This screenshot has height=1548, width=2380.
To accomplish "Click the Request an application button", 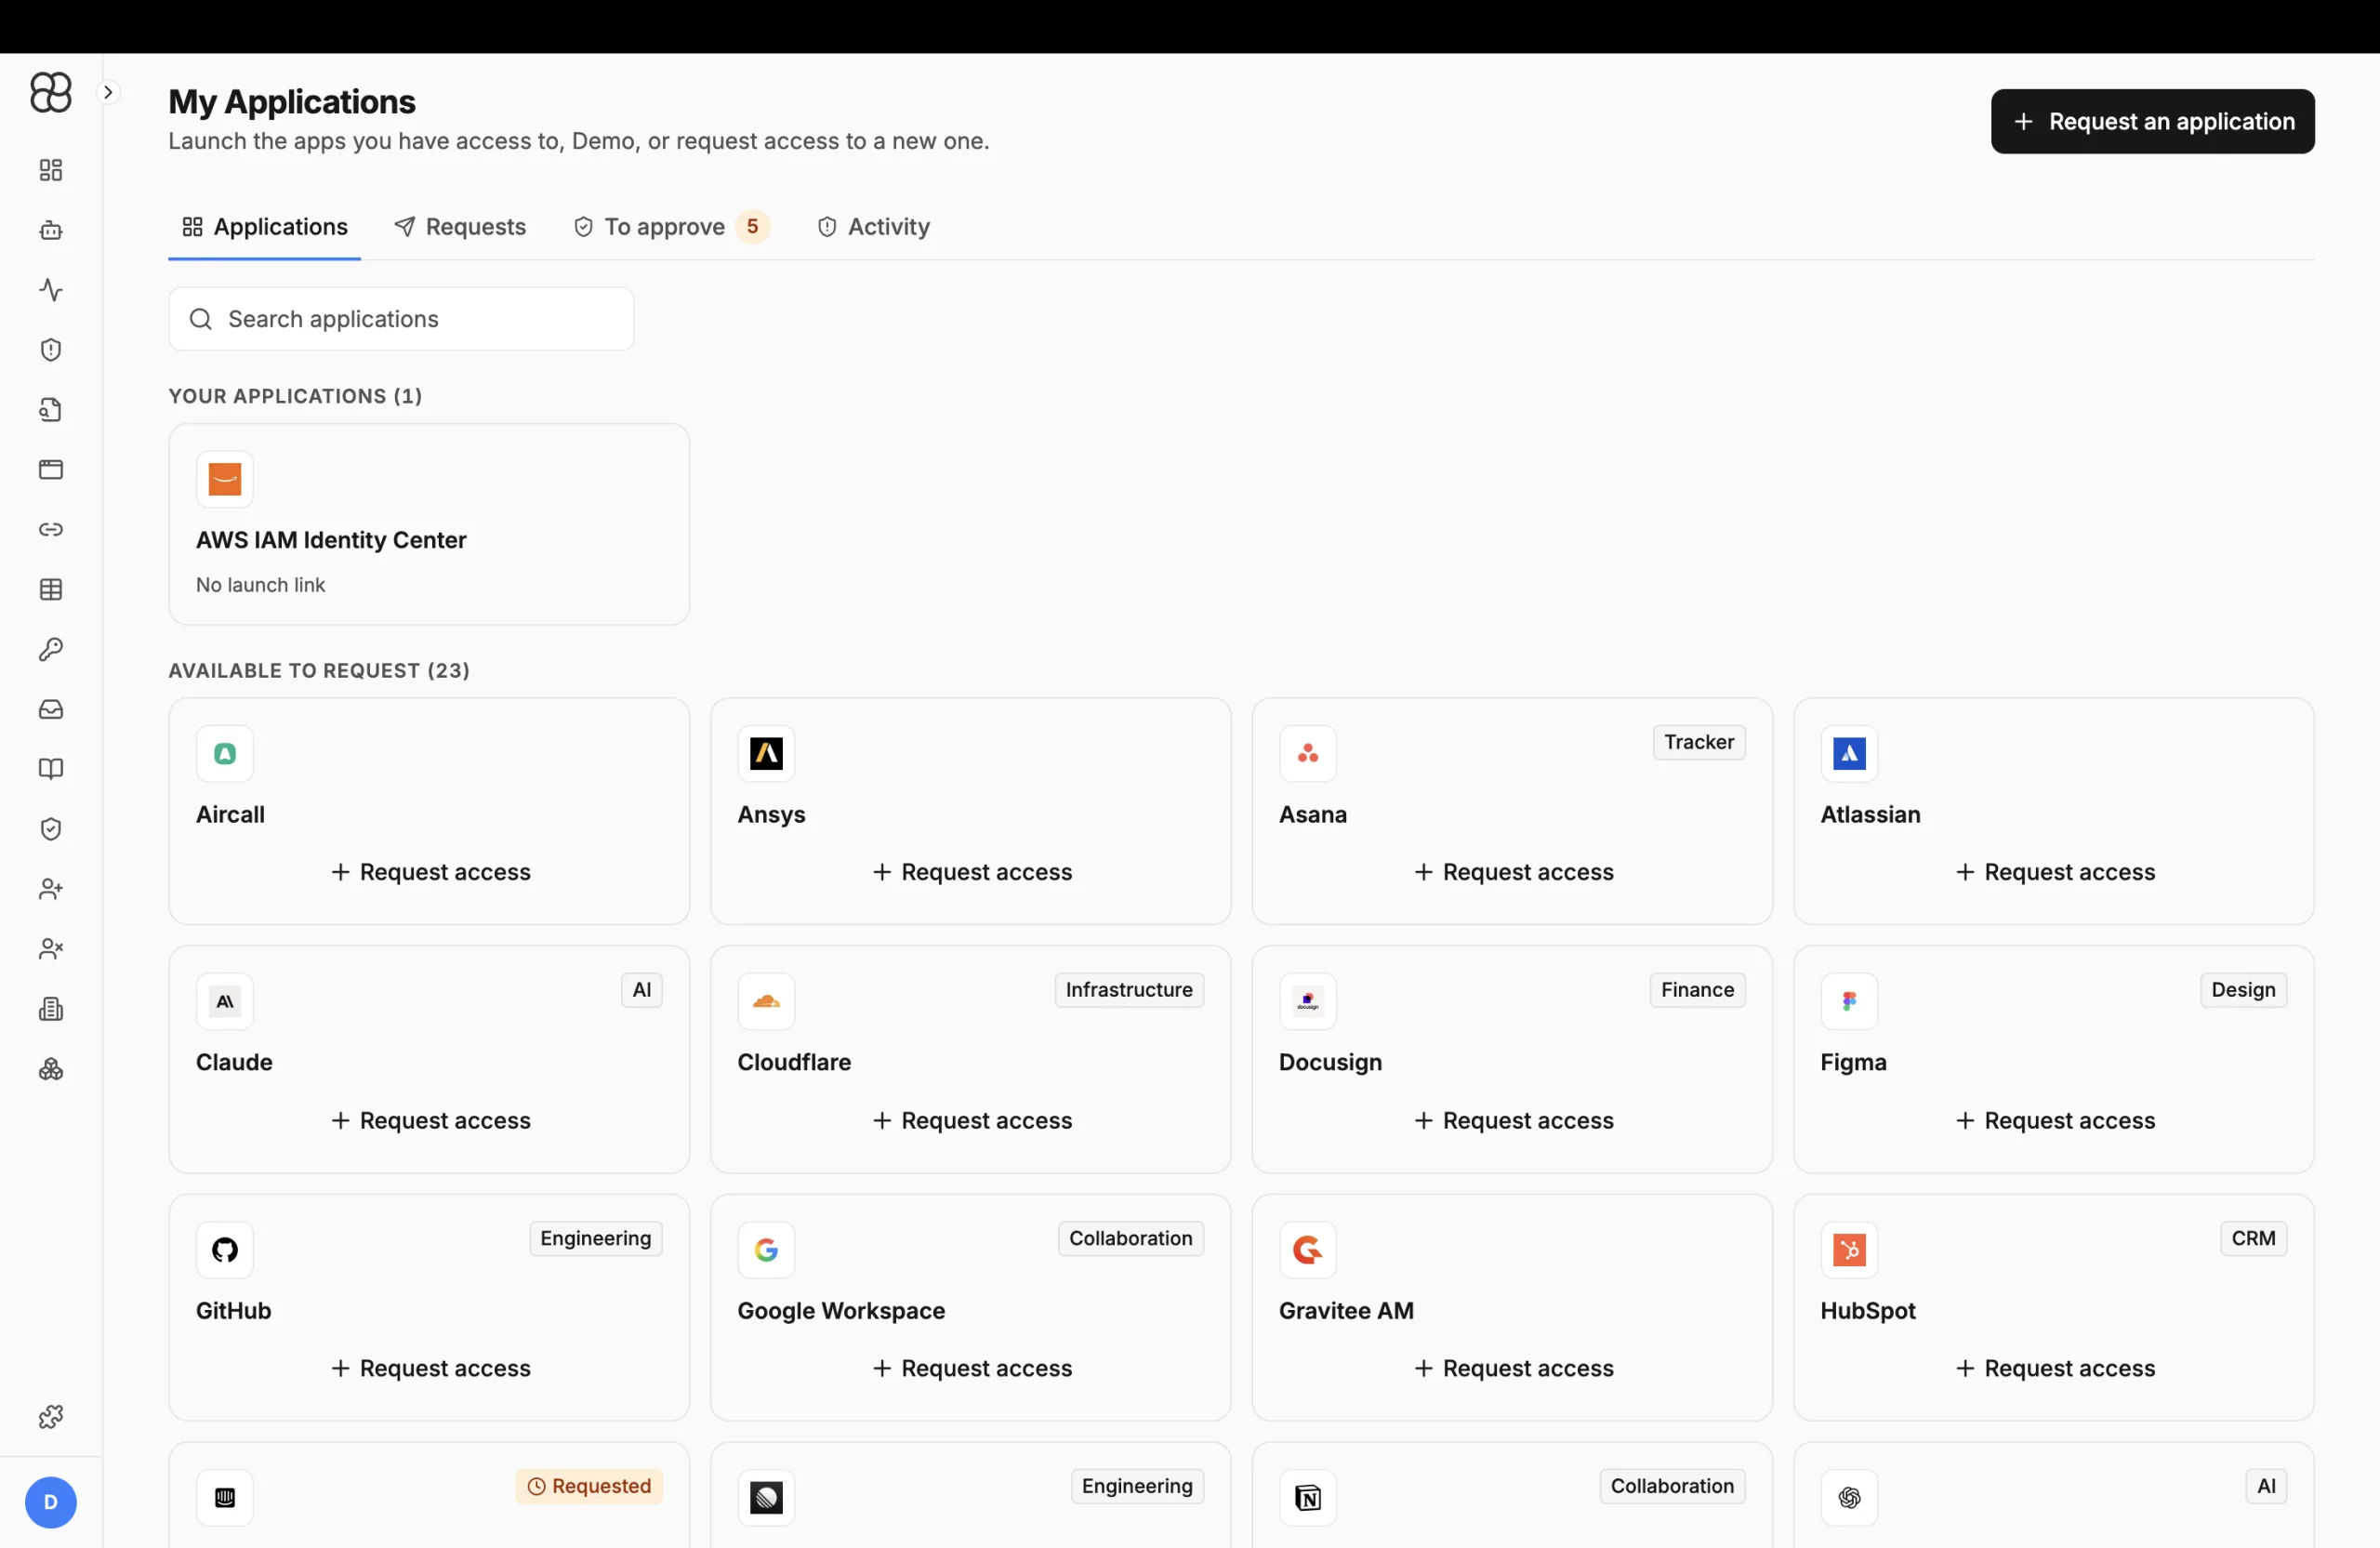I will (2152, 121).
